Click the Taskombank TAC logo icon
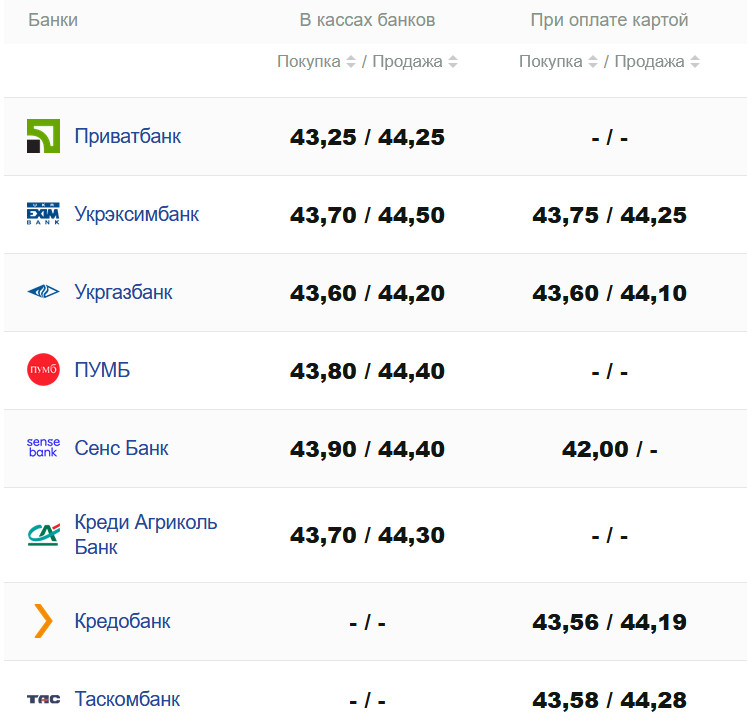Viewport: 747px width, 724px height. (43, 699)
